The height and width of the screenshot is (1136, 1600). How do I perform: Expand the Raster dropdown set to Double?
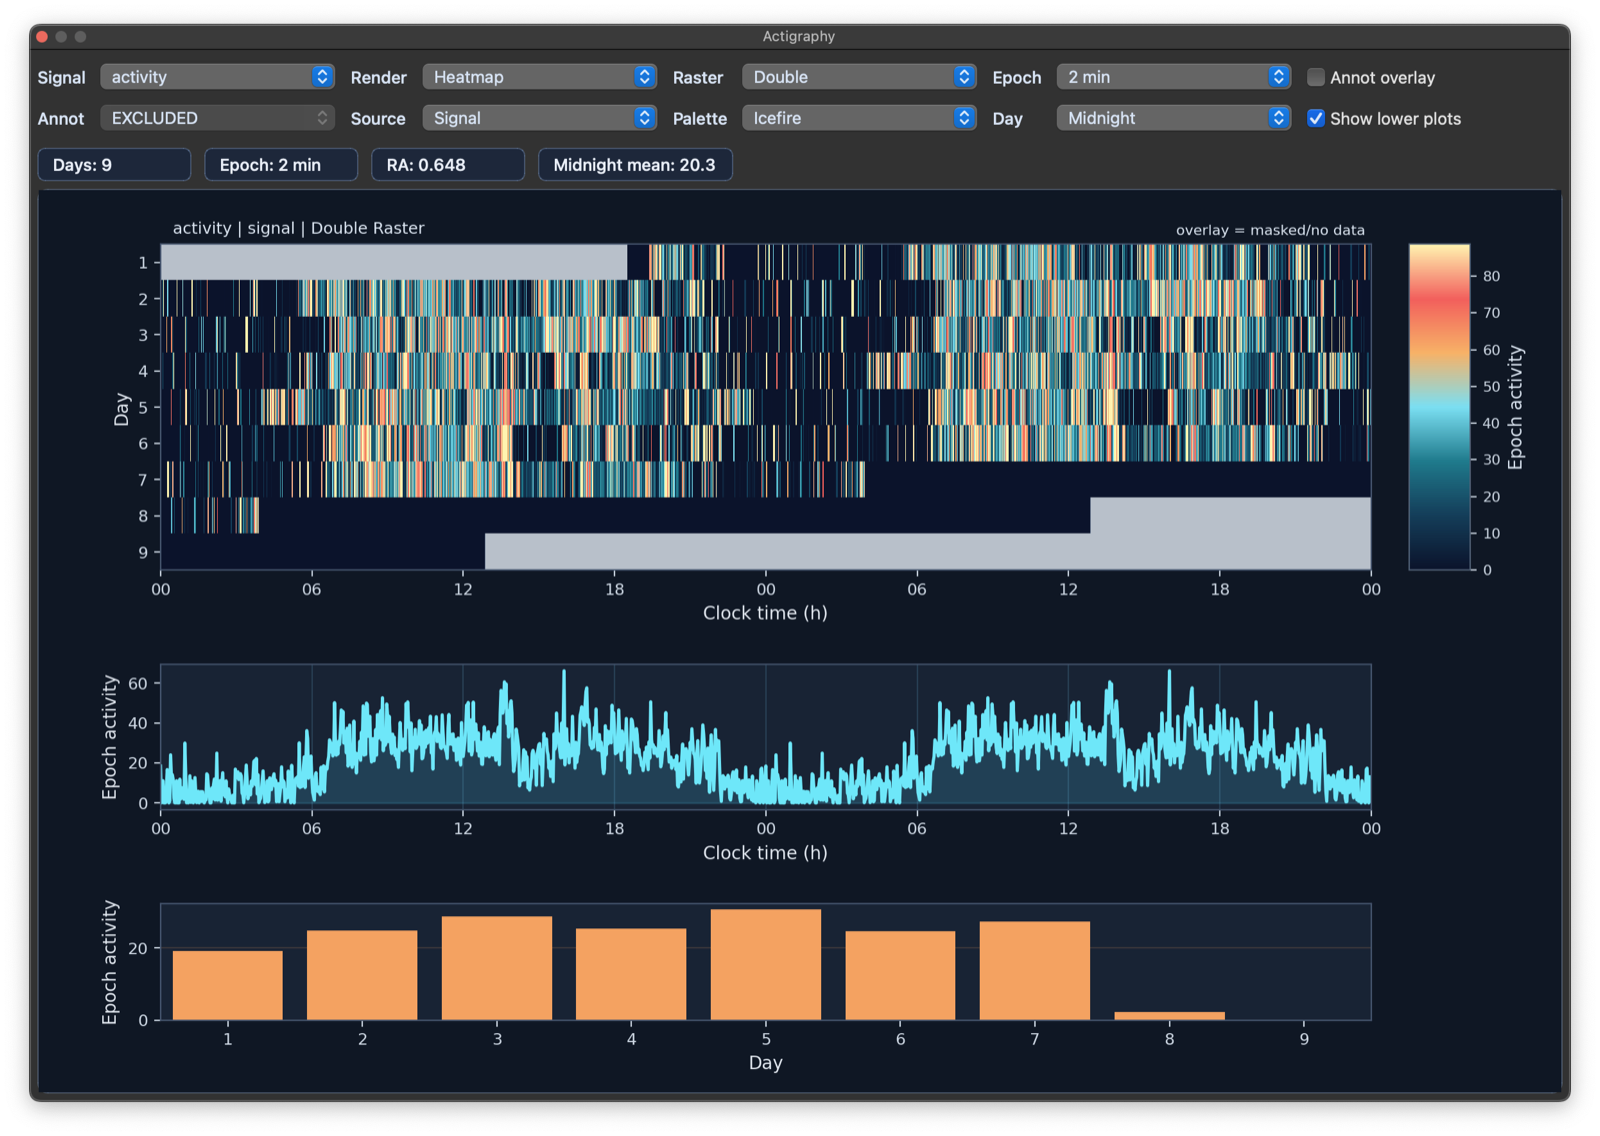pyautogui.click(x=858, y=77)
